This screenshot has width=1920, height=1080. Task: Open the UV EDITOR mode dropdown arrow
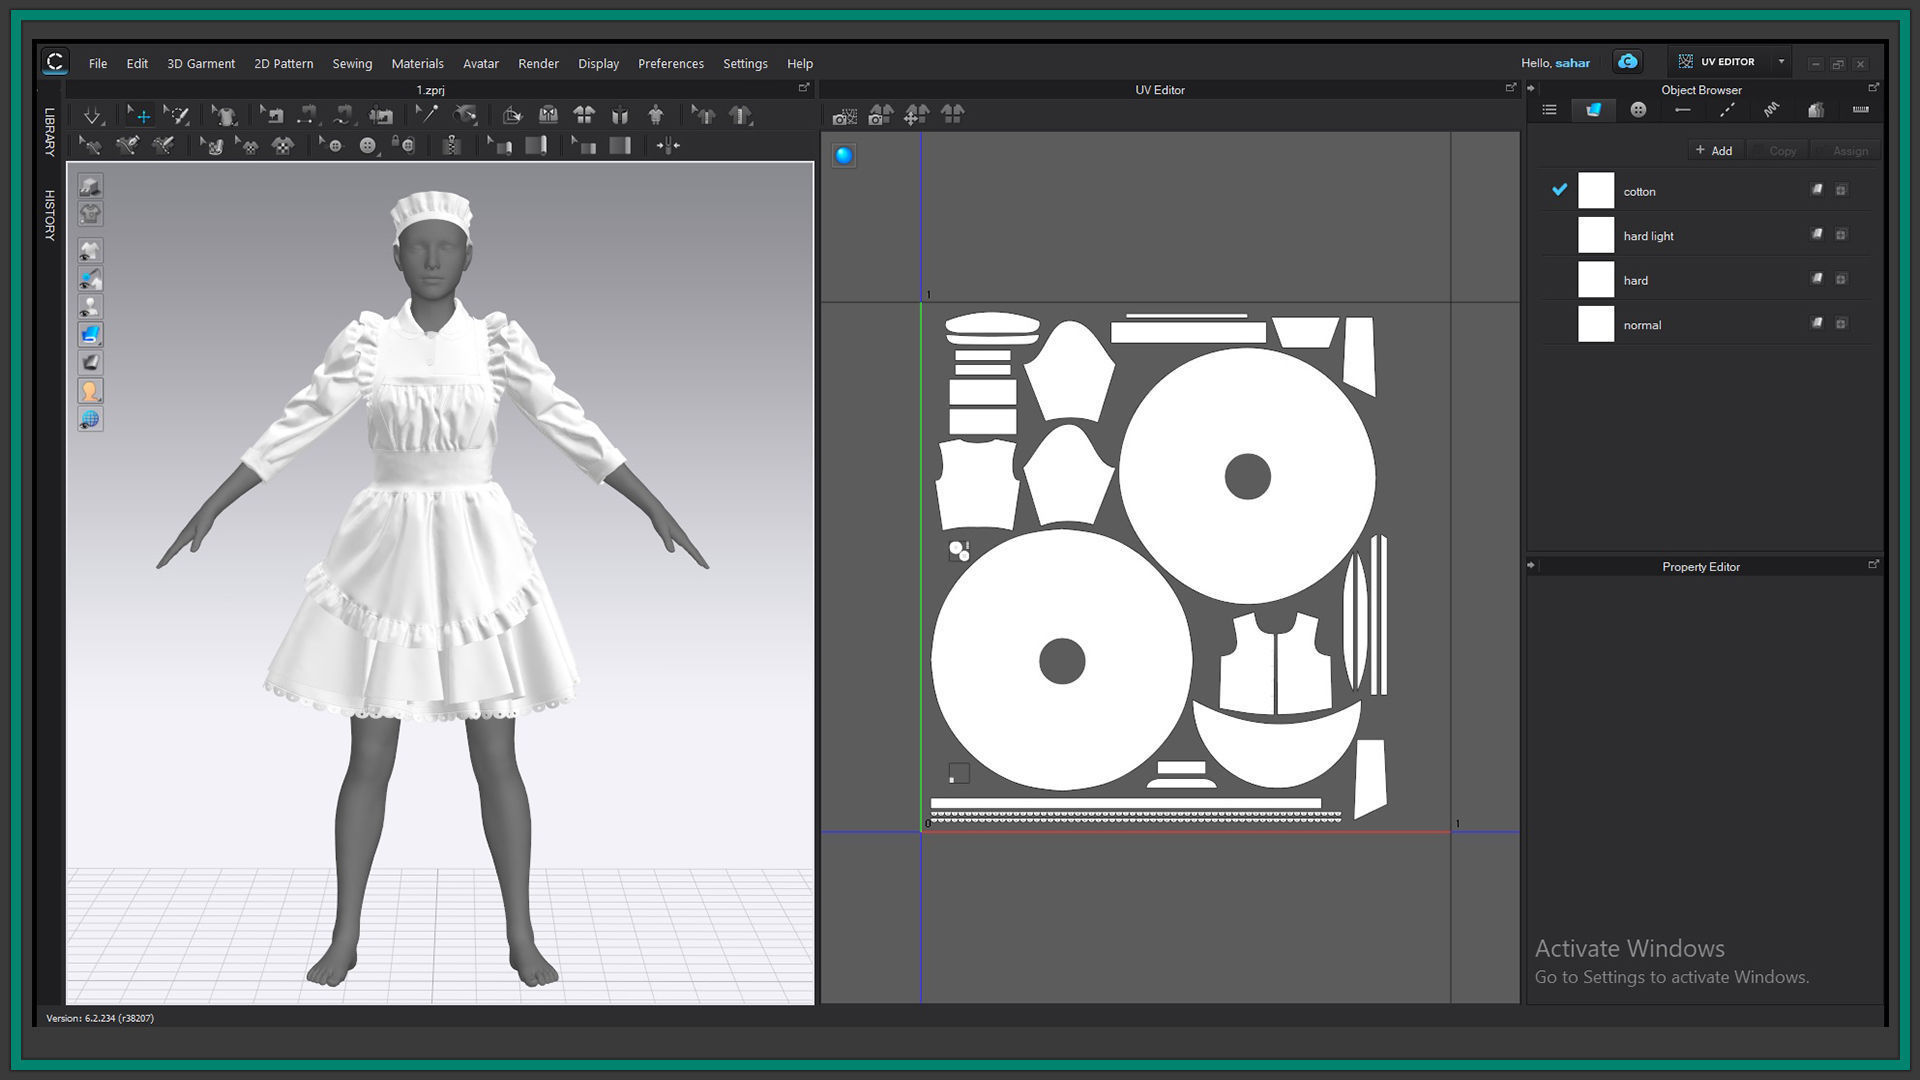pyautogui.click(x=1781, y=62)
